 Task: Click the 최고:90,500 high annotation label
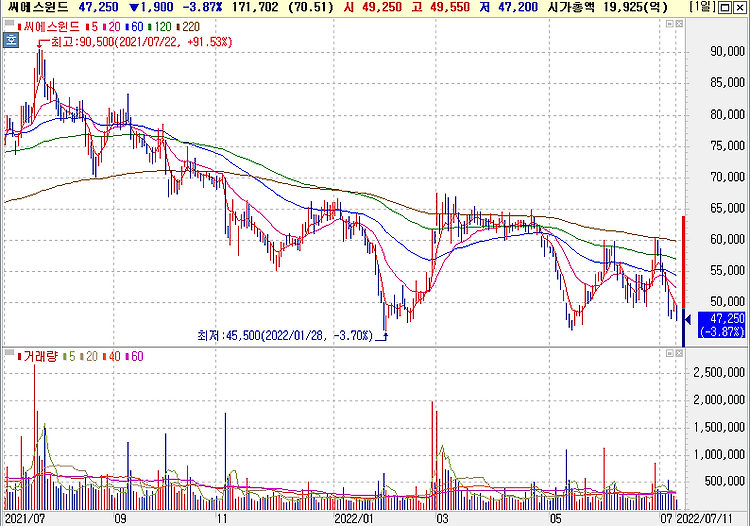tap(141, 42)
